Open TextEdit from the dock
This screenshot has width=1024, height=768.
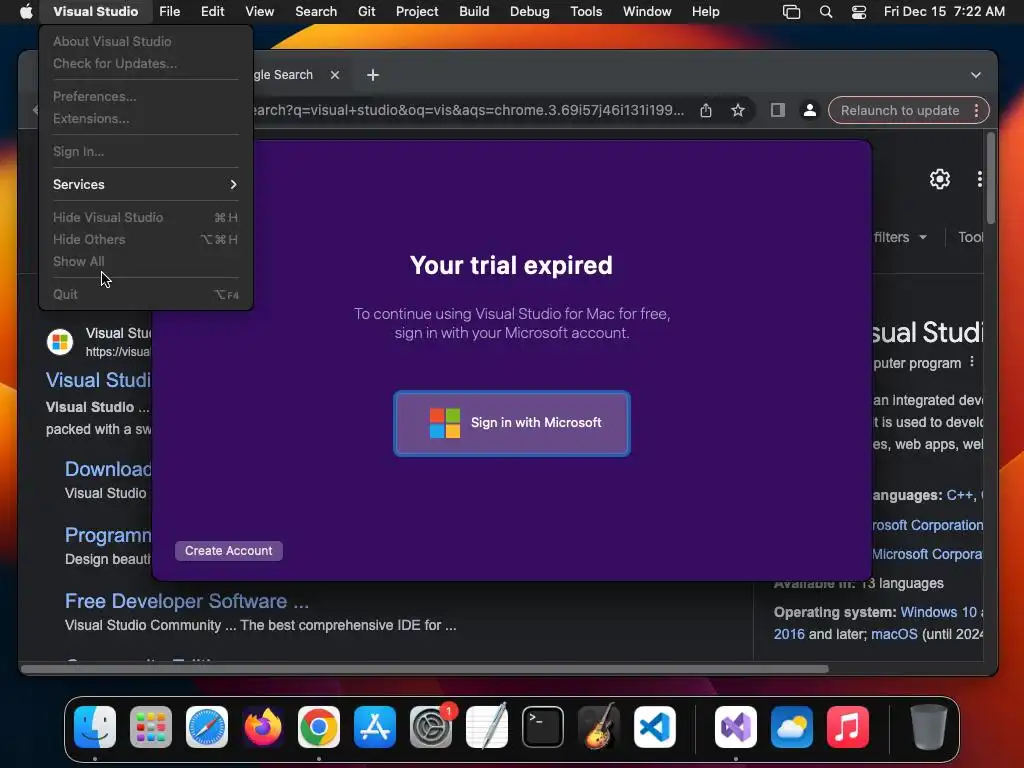487,726
